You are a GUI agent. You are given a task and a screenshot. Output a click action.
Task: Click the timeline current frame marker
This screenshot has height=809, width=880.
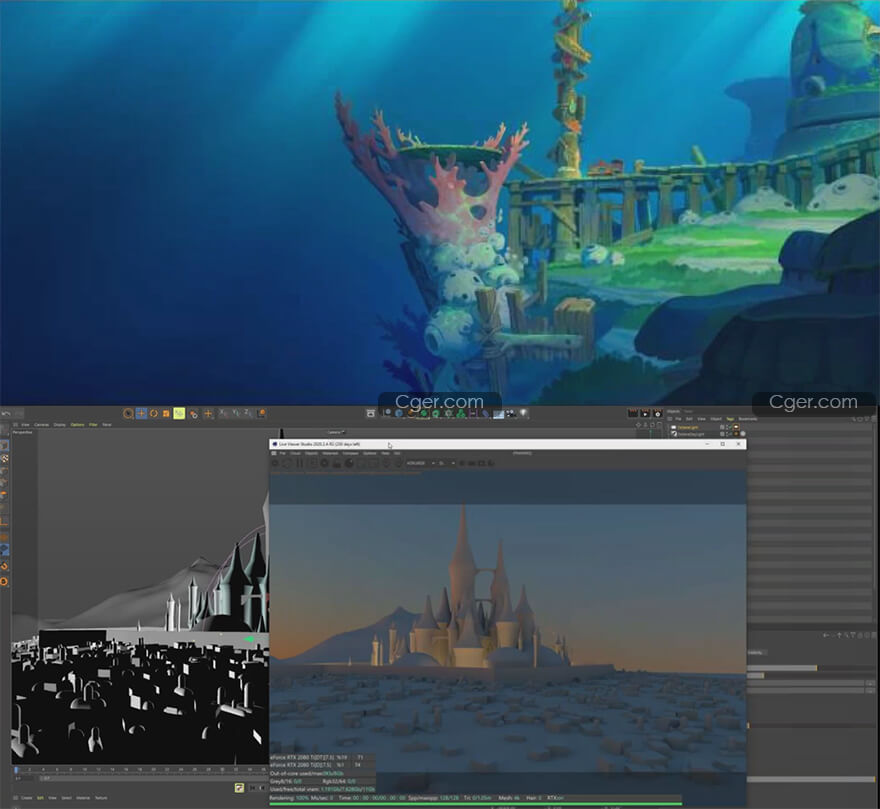point(16,770)
